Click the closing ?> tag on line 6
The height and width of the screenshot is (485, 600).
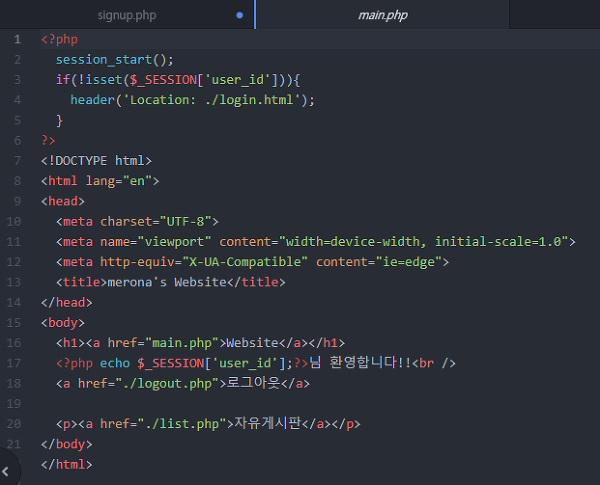pos(48,140)
